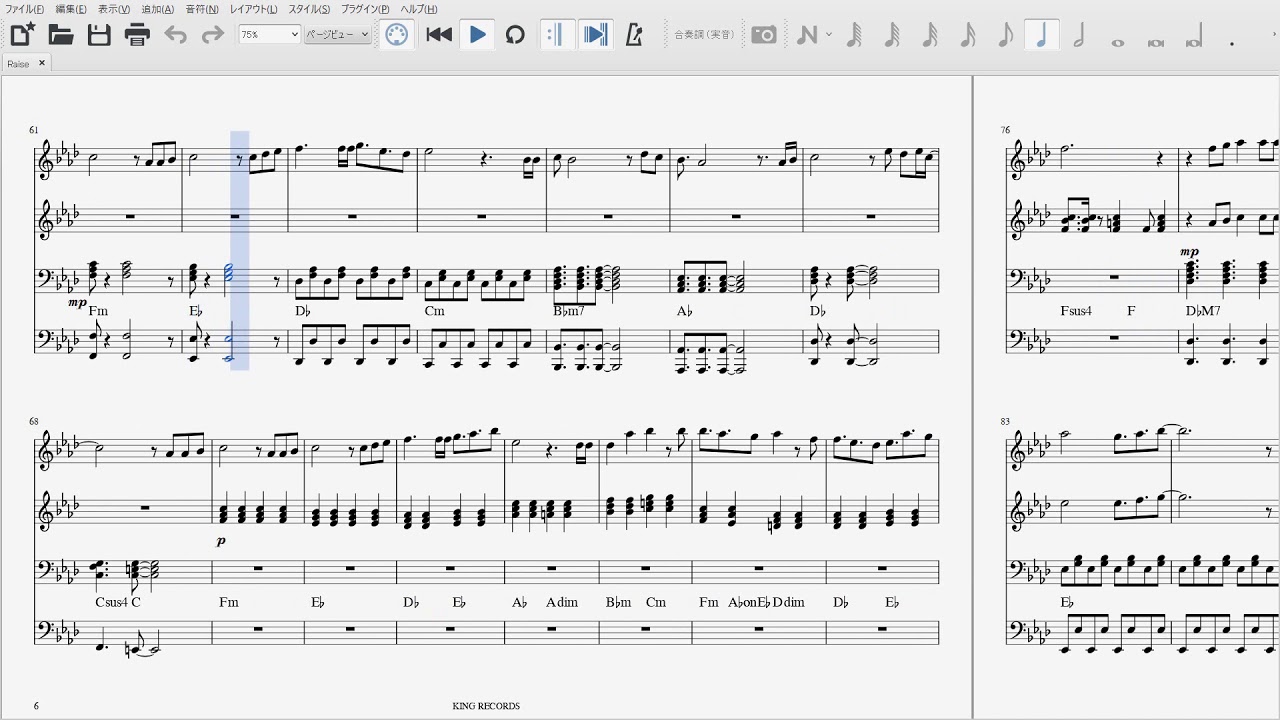Viewport: 1280px width, 720px height.
Task: Toggle the metronome icon
Action: click(633, 35)
